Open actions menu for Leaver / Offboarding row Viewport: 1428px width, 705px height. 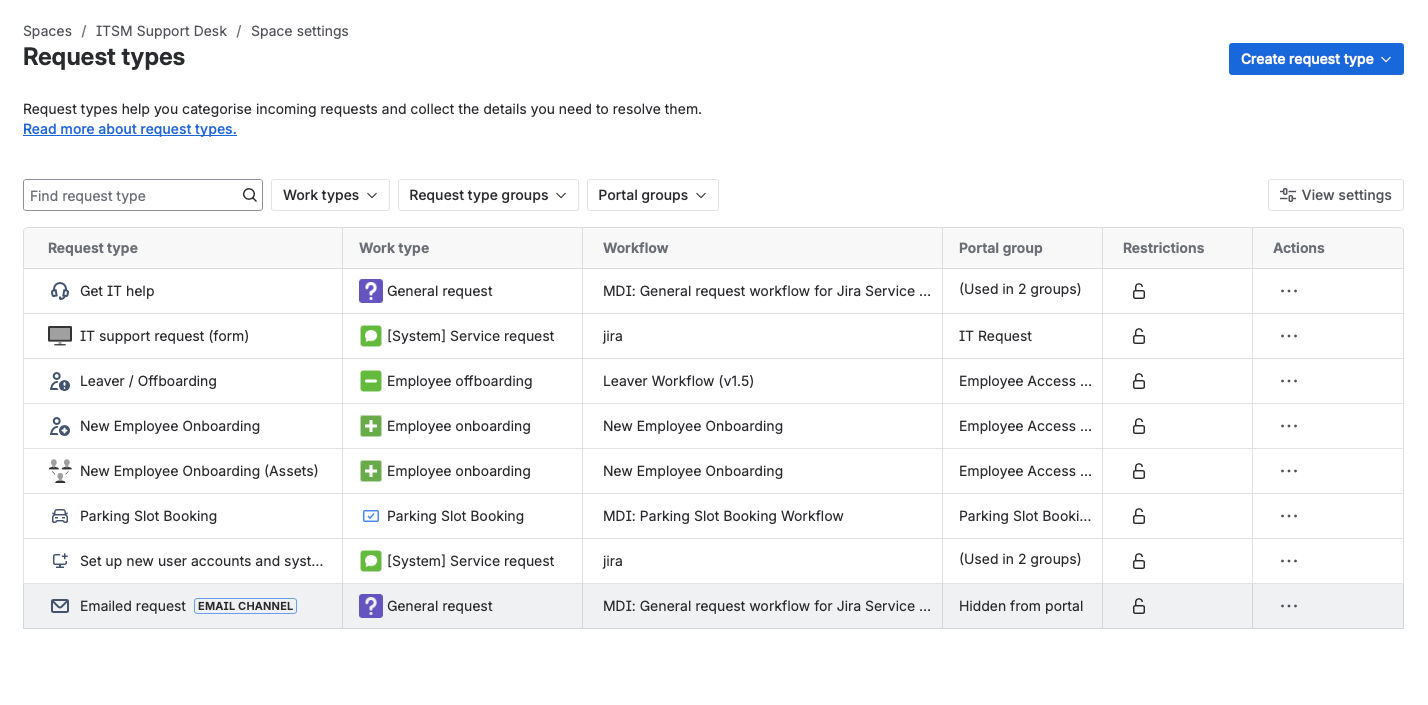tap(1288, 381)
